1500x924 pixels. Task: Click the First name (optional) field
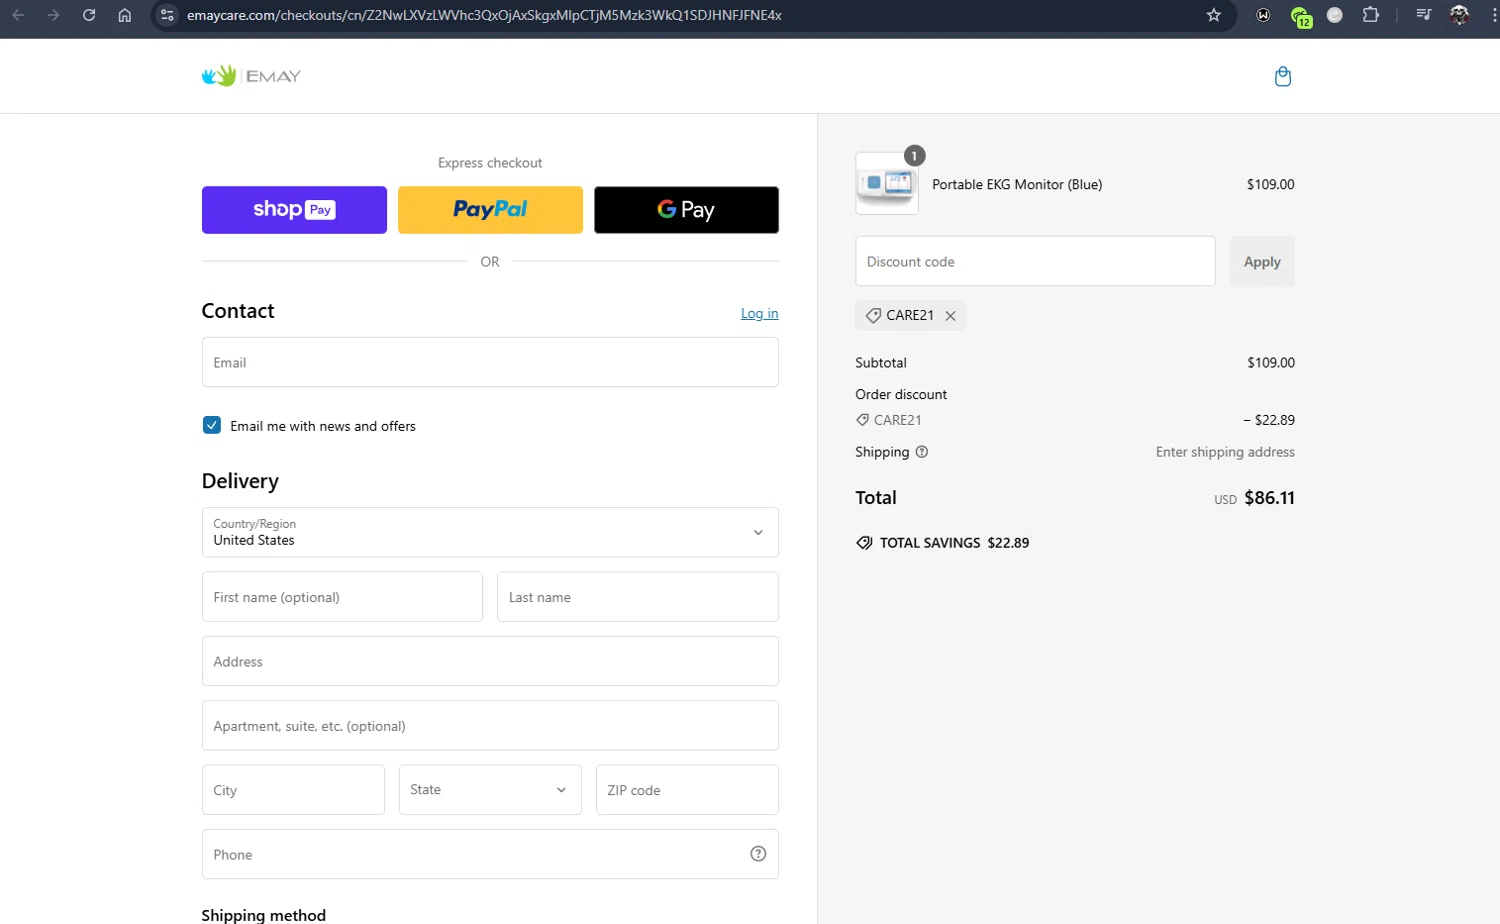342,597
